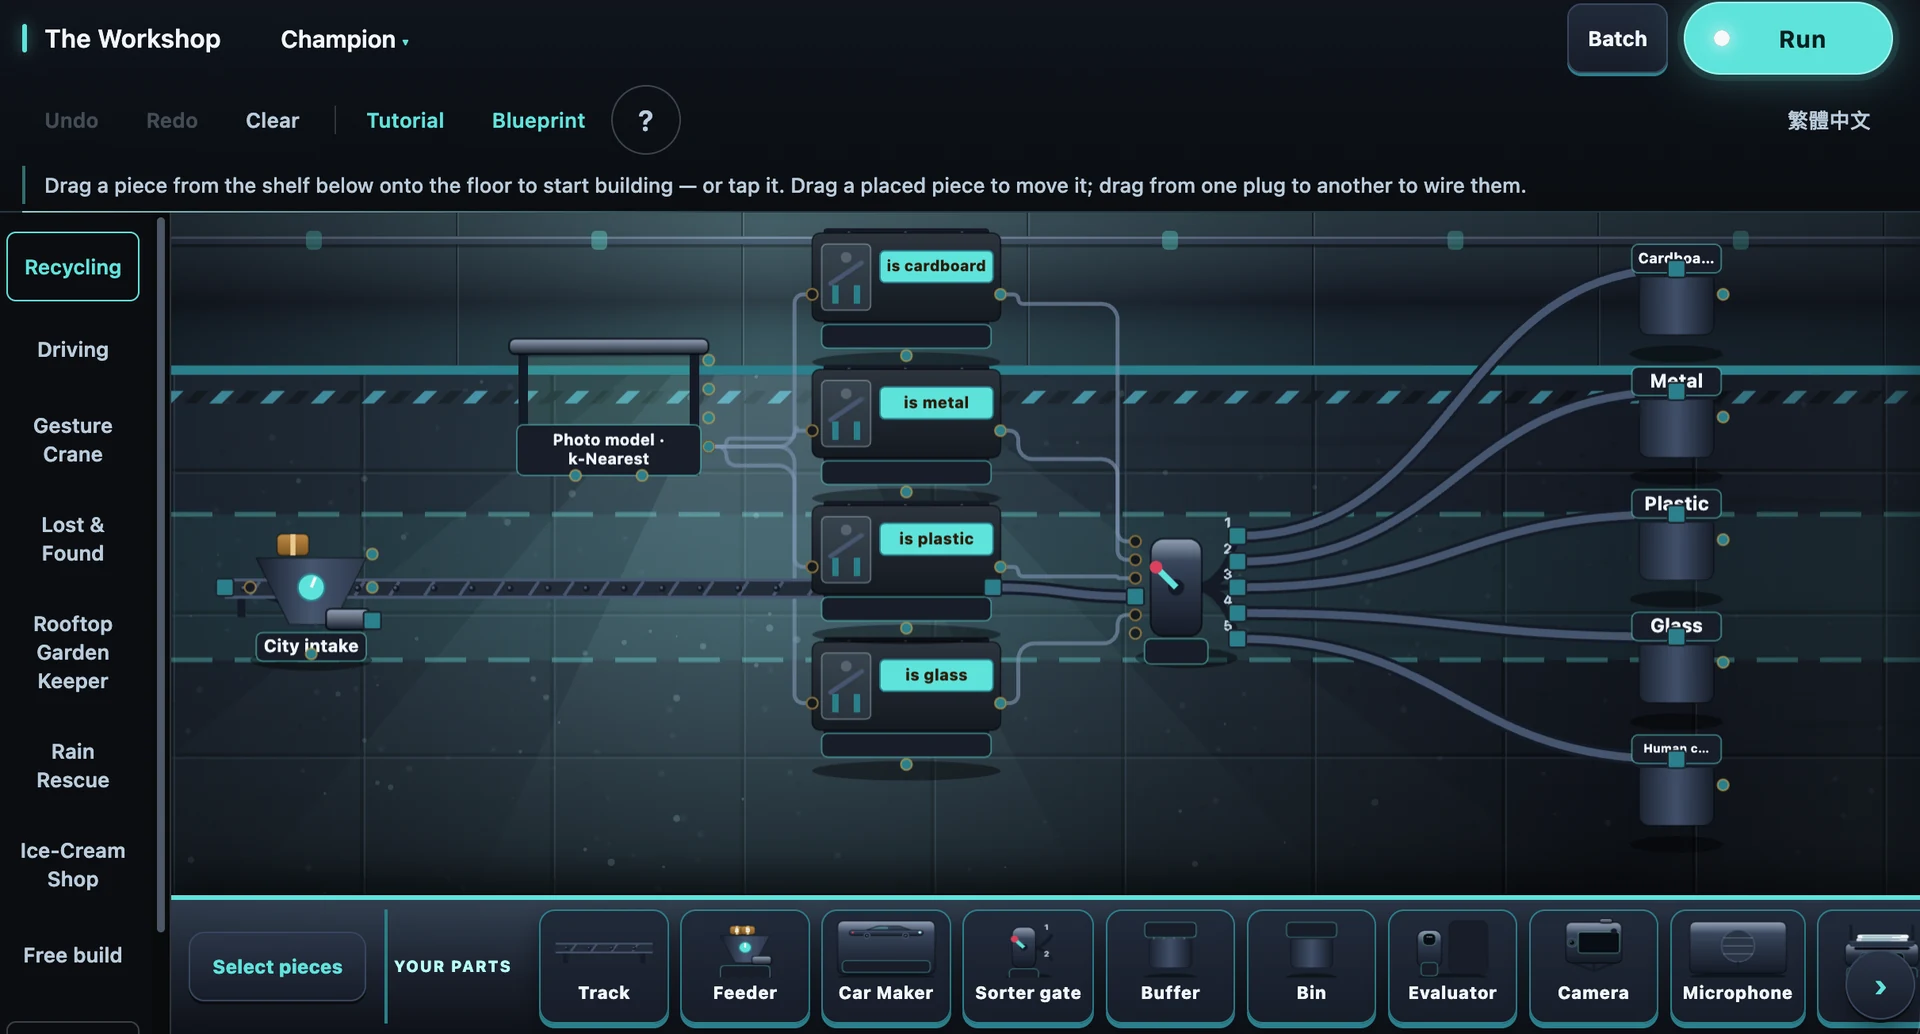Image resolution: width=1920 pixels, height=1034 pixels.
Task: Open the Driving level tab
Action: pos(73,349)
